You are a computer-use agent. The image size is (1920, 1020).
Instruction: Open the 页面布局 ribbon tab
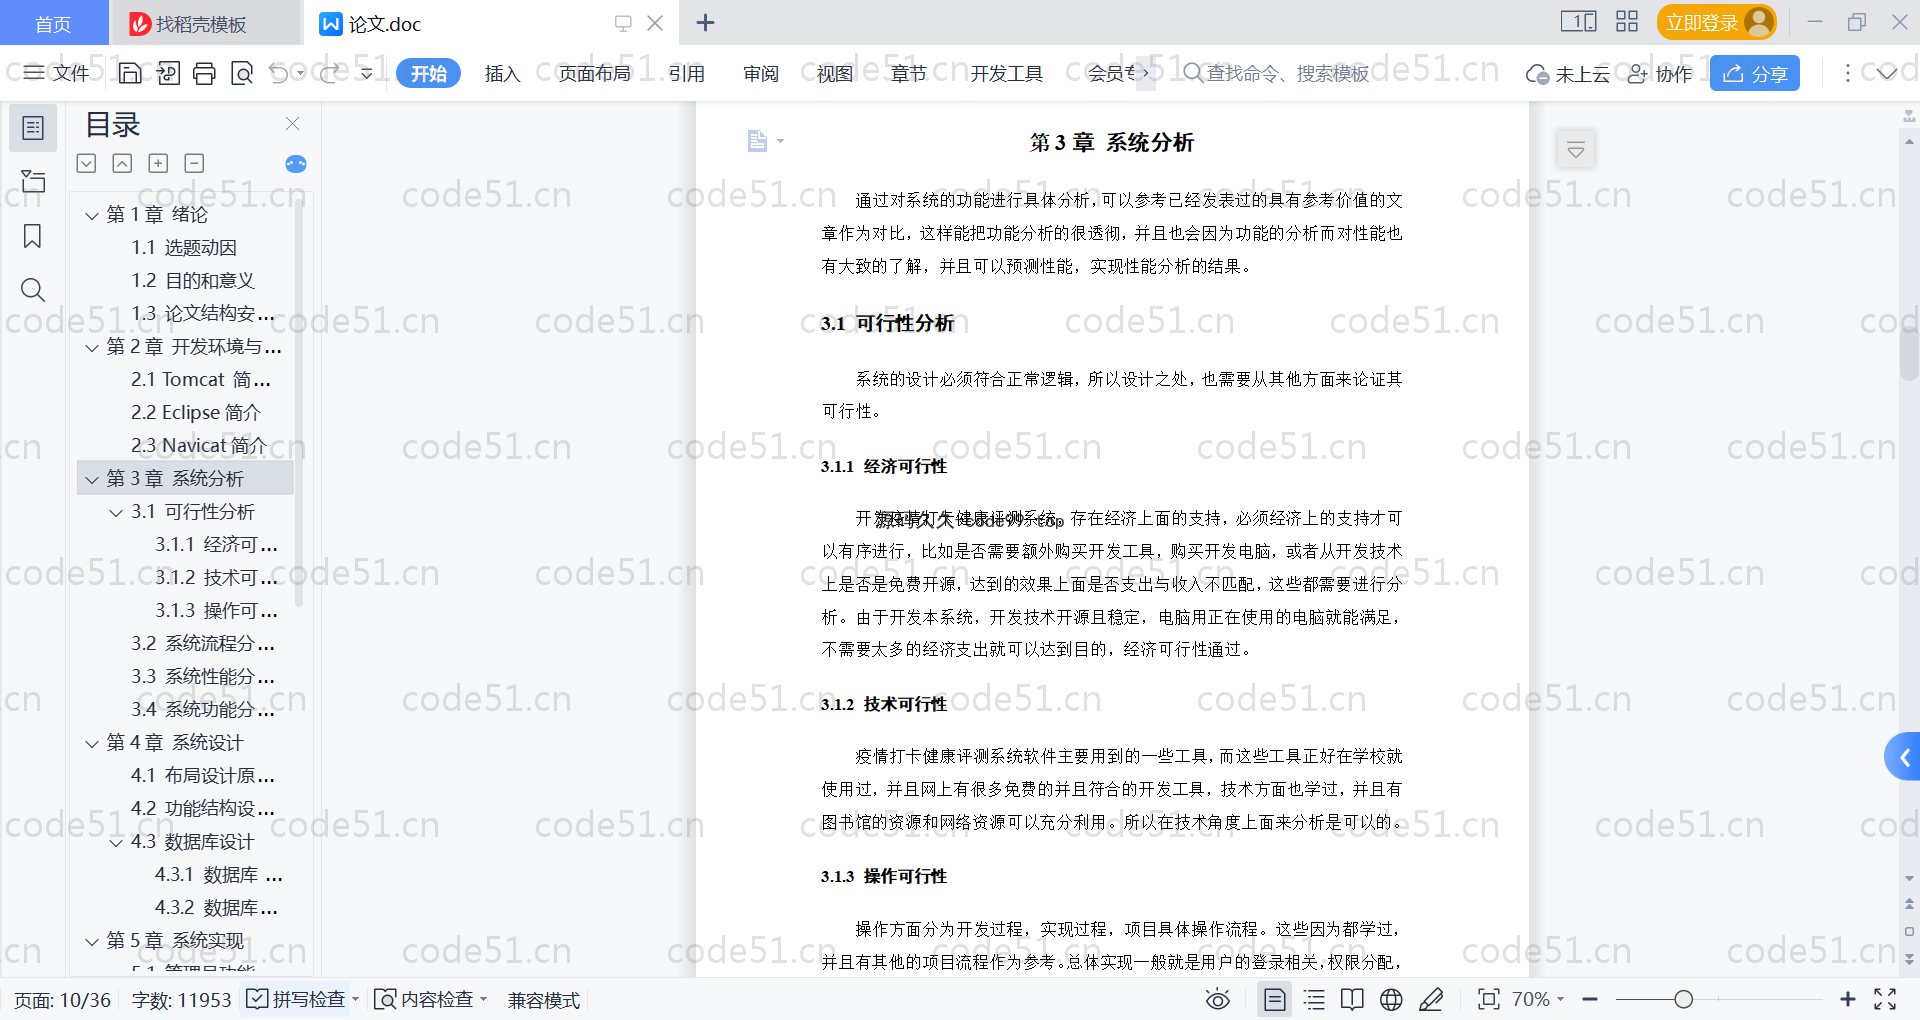point(595,73)
